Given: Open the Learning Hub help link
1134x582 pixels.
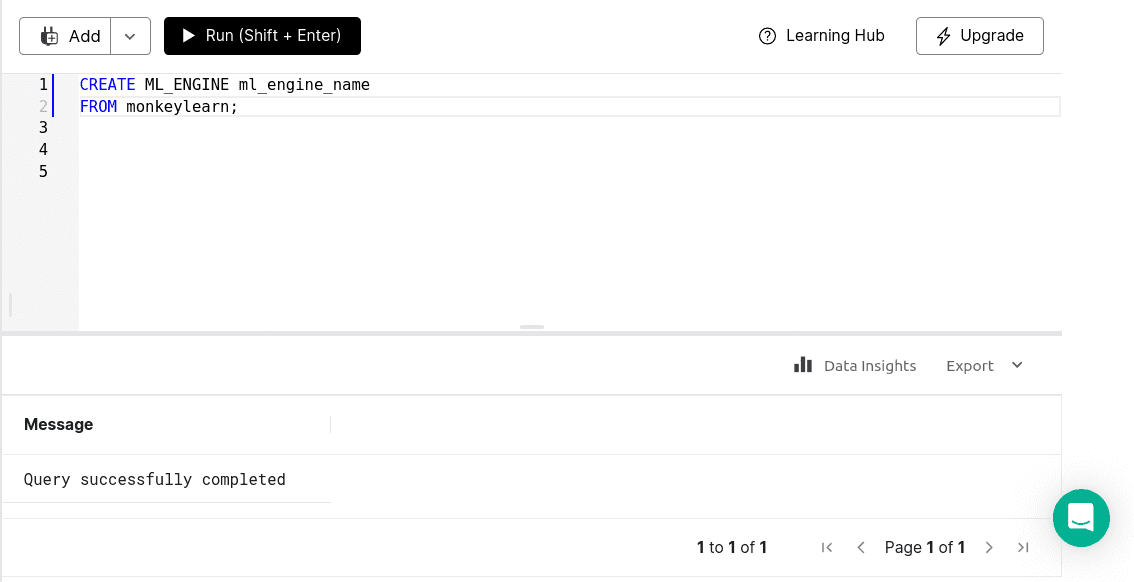Looking at the screenshot, I should click(822, 36).
